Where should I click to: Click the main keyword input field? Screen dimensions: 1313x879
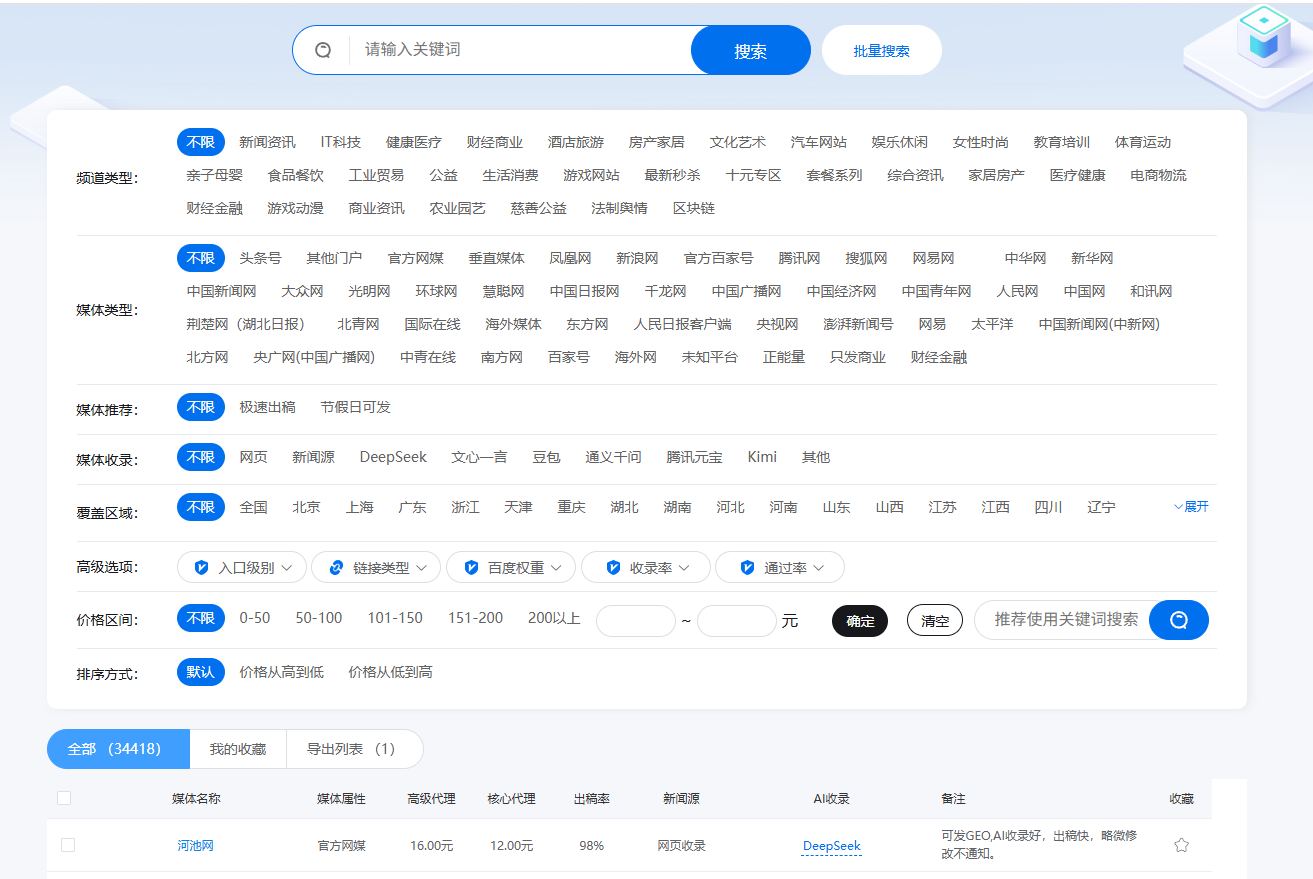click(x=520, y=50)
